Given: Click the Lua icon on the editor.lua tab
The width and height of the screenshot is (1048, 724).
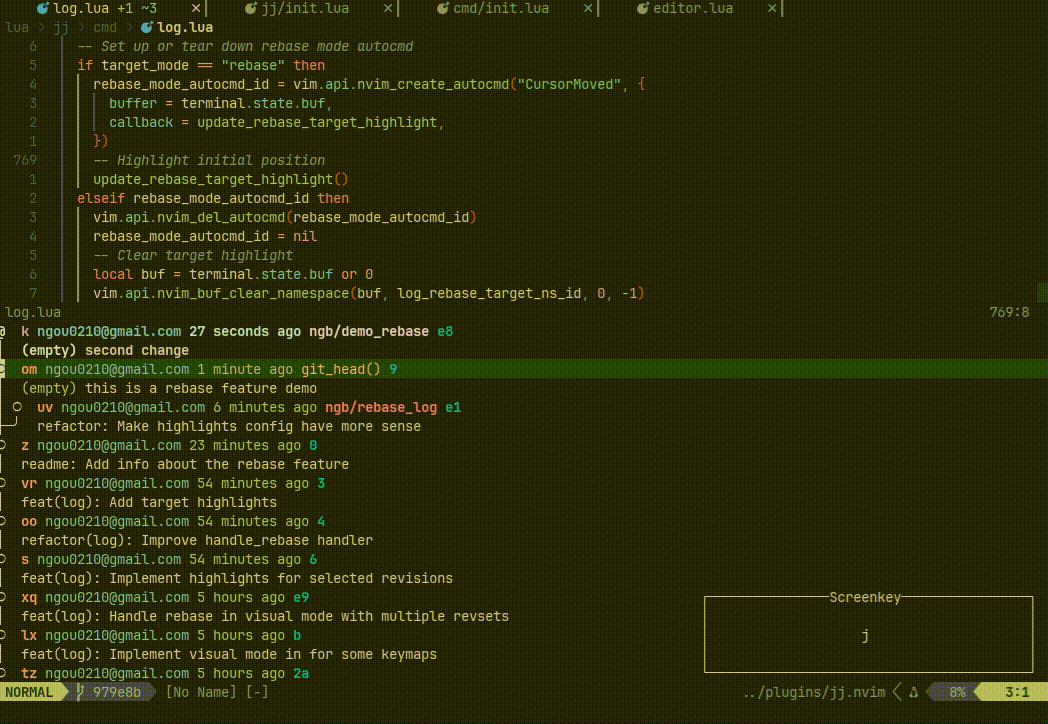Looking at the screenshot, I should tap(642, 9).
